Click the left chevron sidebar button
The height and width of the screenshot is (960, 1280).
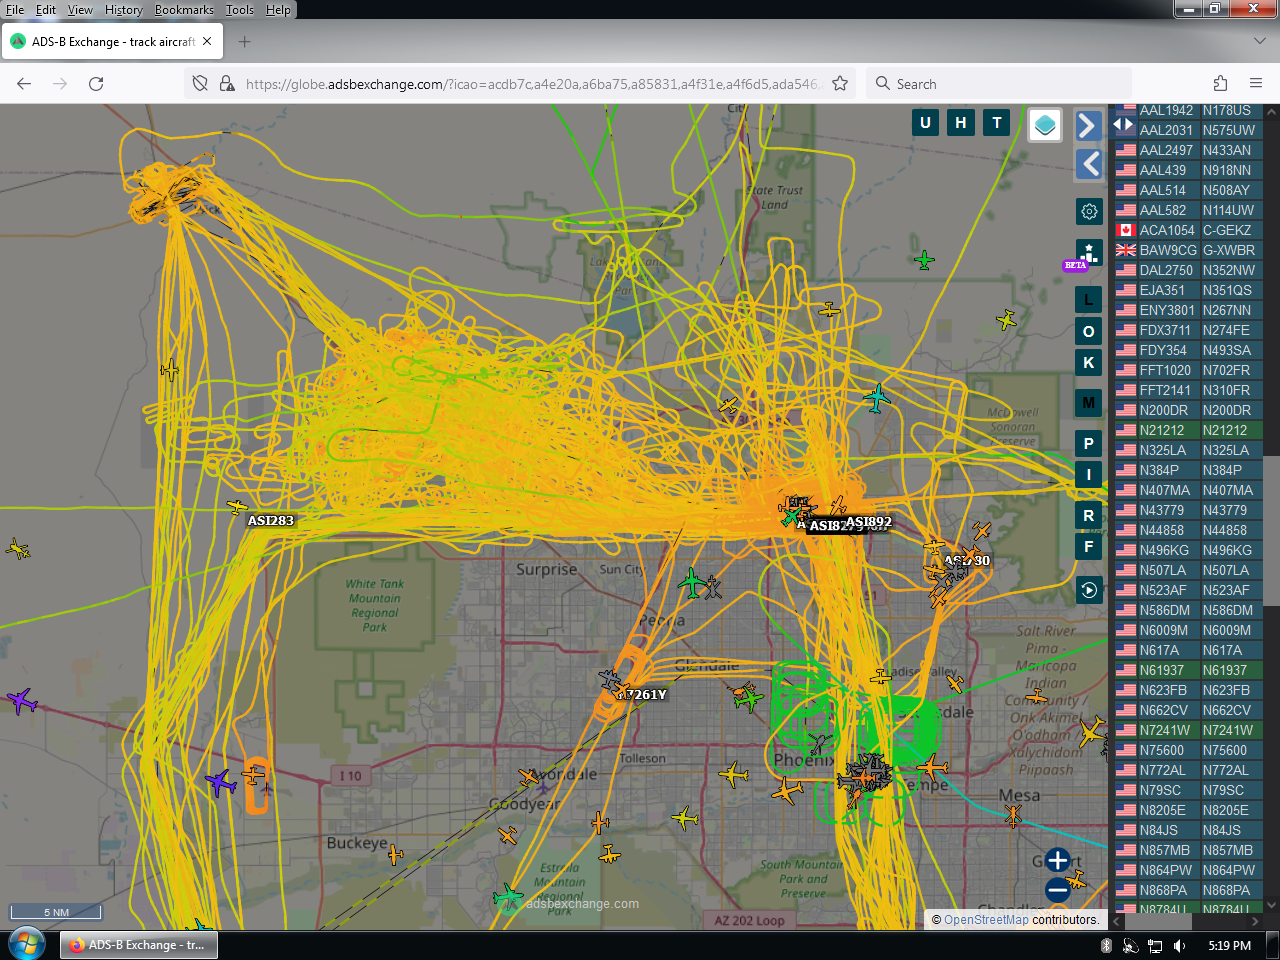coord(1088,164)
